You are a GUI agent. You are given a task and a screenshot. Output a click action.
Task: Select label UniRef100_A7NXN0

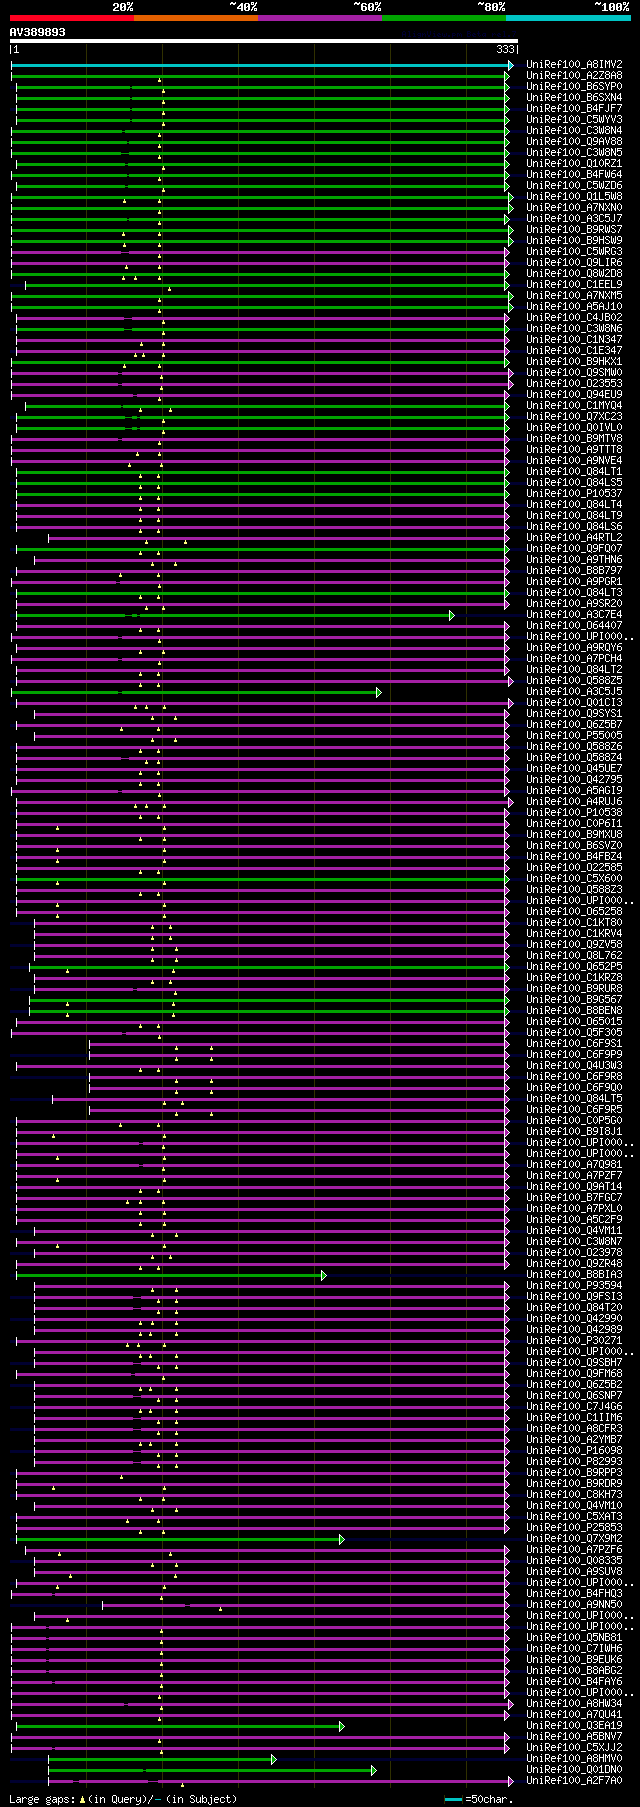pos(574,208)
